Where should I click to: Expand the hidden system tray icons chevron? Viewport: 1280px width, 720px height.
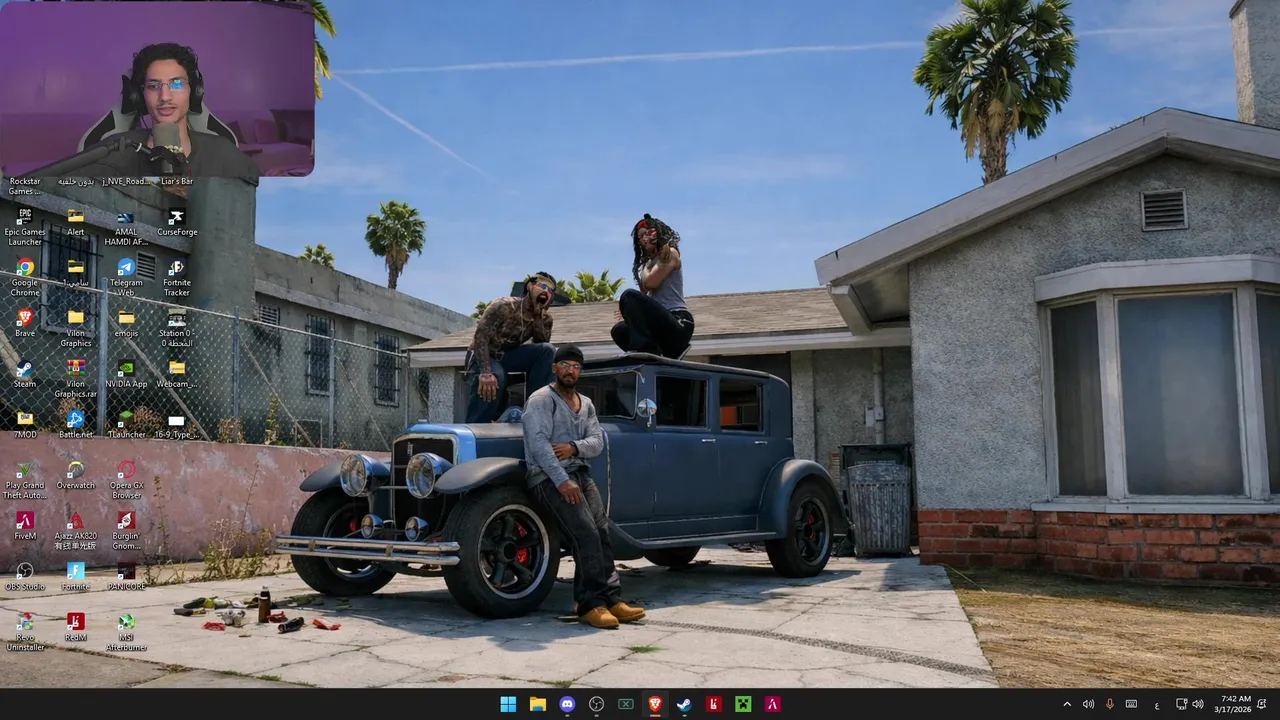click(x=1067, y=704)
